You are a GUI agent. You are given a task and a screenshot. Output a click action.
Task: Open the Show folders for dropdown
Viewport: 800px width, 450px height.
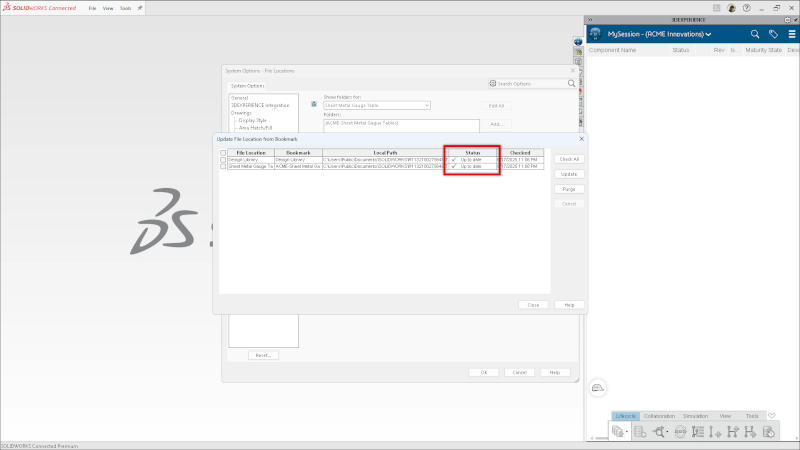point(377,105)
